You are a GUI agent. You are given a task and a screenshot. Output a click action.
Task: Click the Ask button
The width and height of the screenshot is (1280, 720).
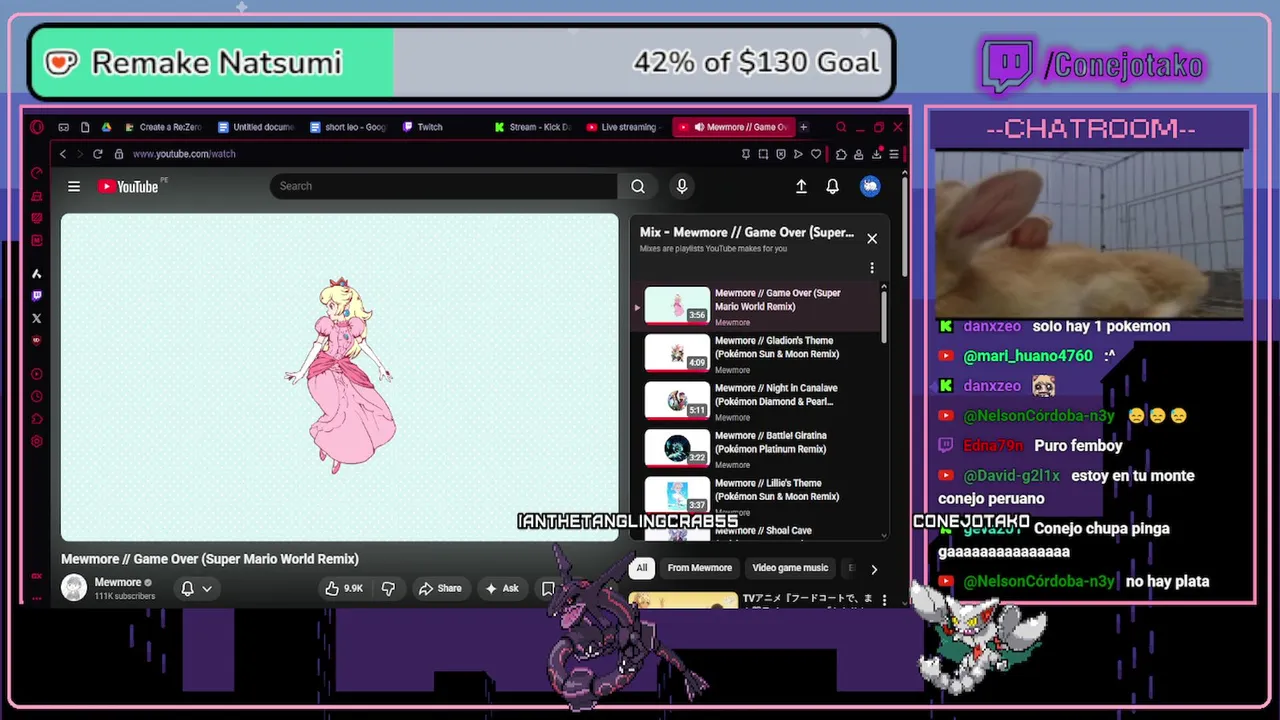502,588
